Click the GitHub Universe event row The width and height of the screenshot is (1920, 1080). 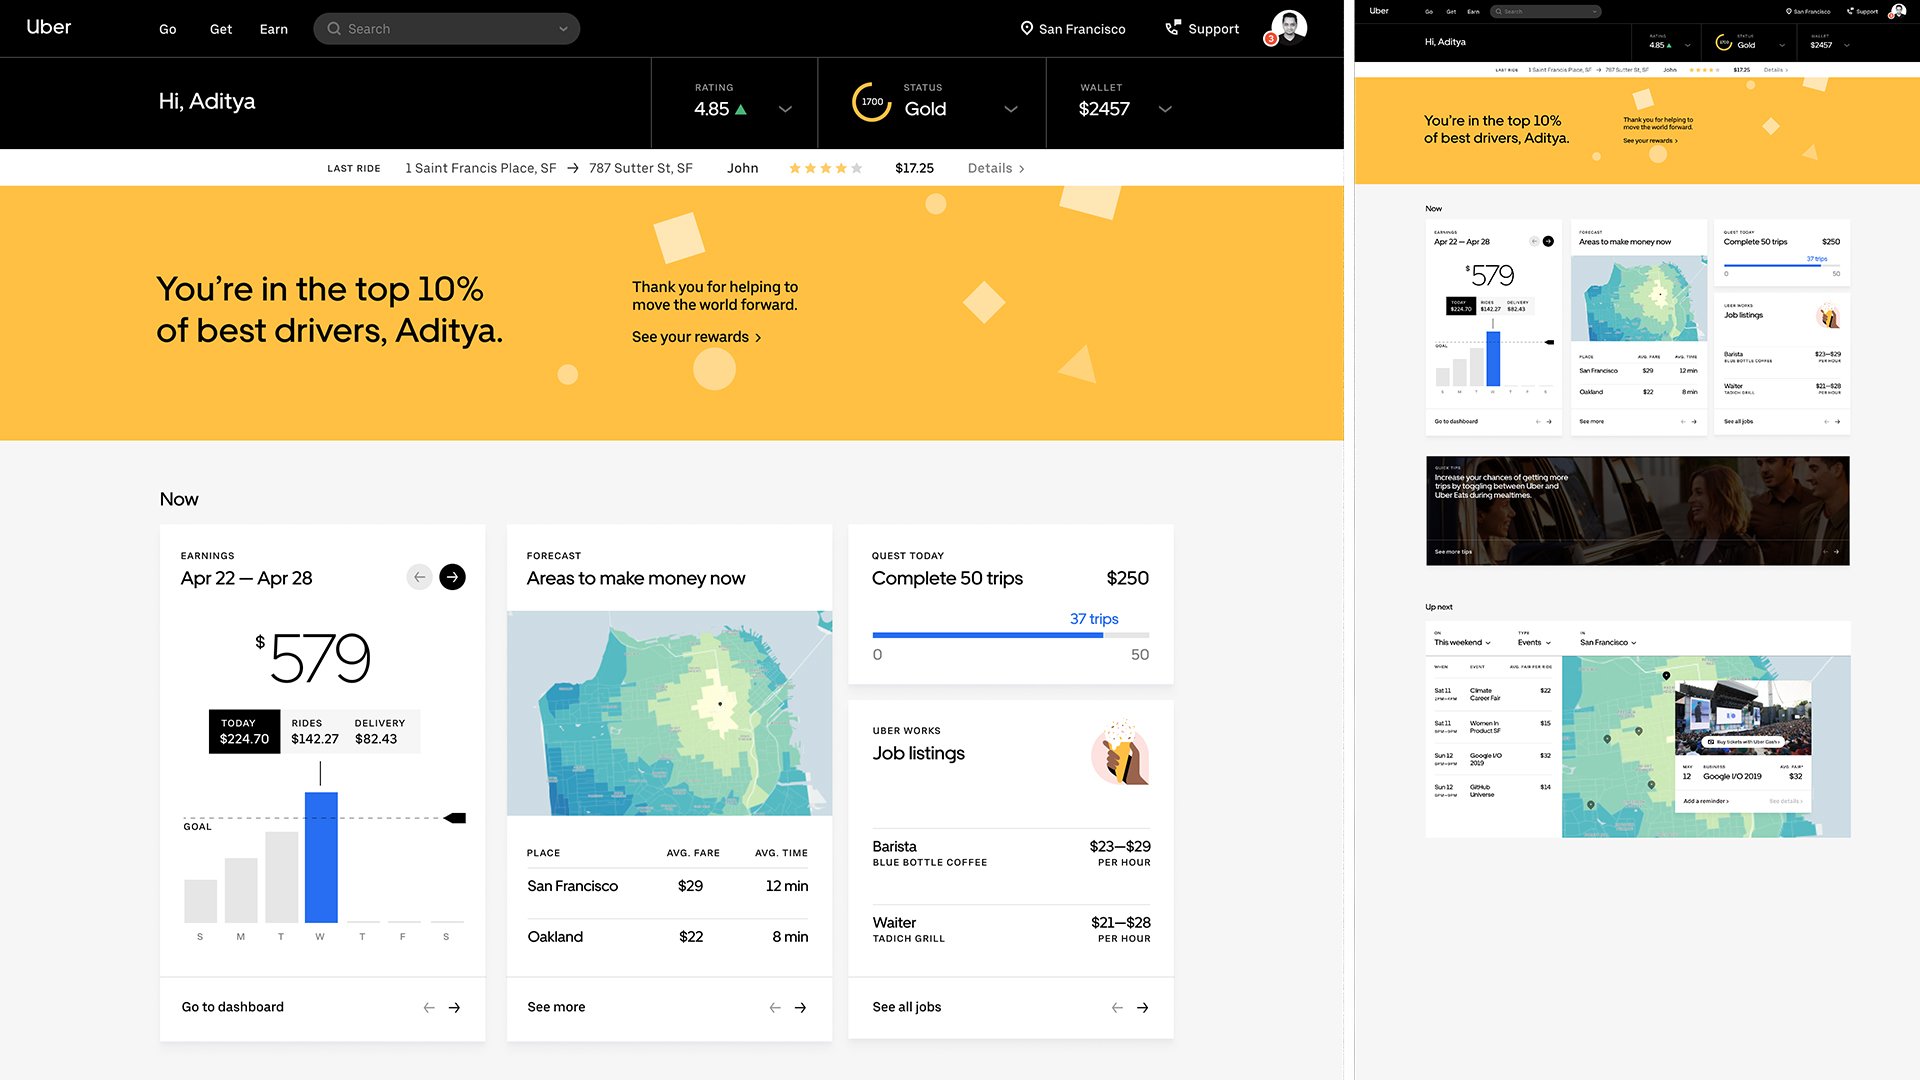(1493, 791)
